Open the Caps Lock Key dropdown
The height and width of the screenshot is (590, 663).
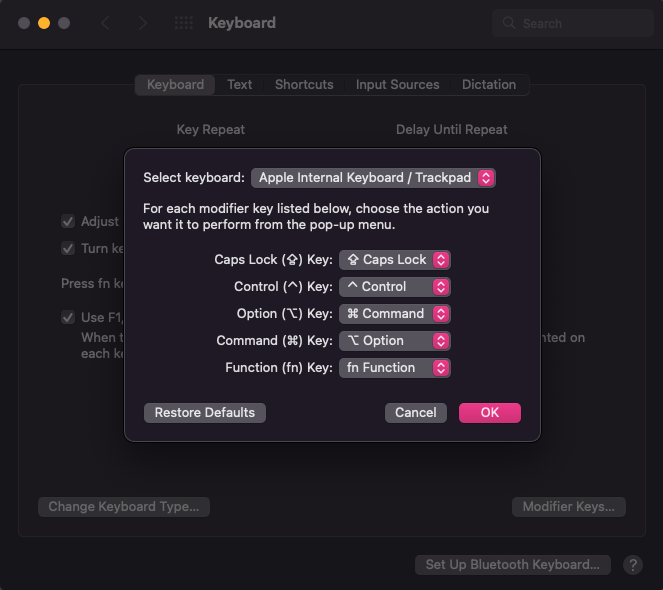click(x=395, y=260)
